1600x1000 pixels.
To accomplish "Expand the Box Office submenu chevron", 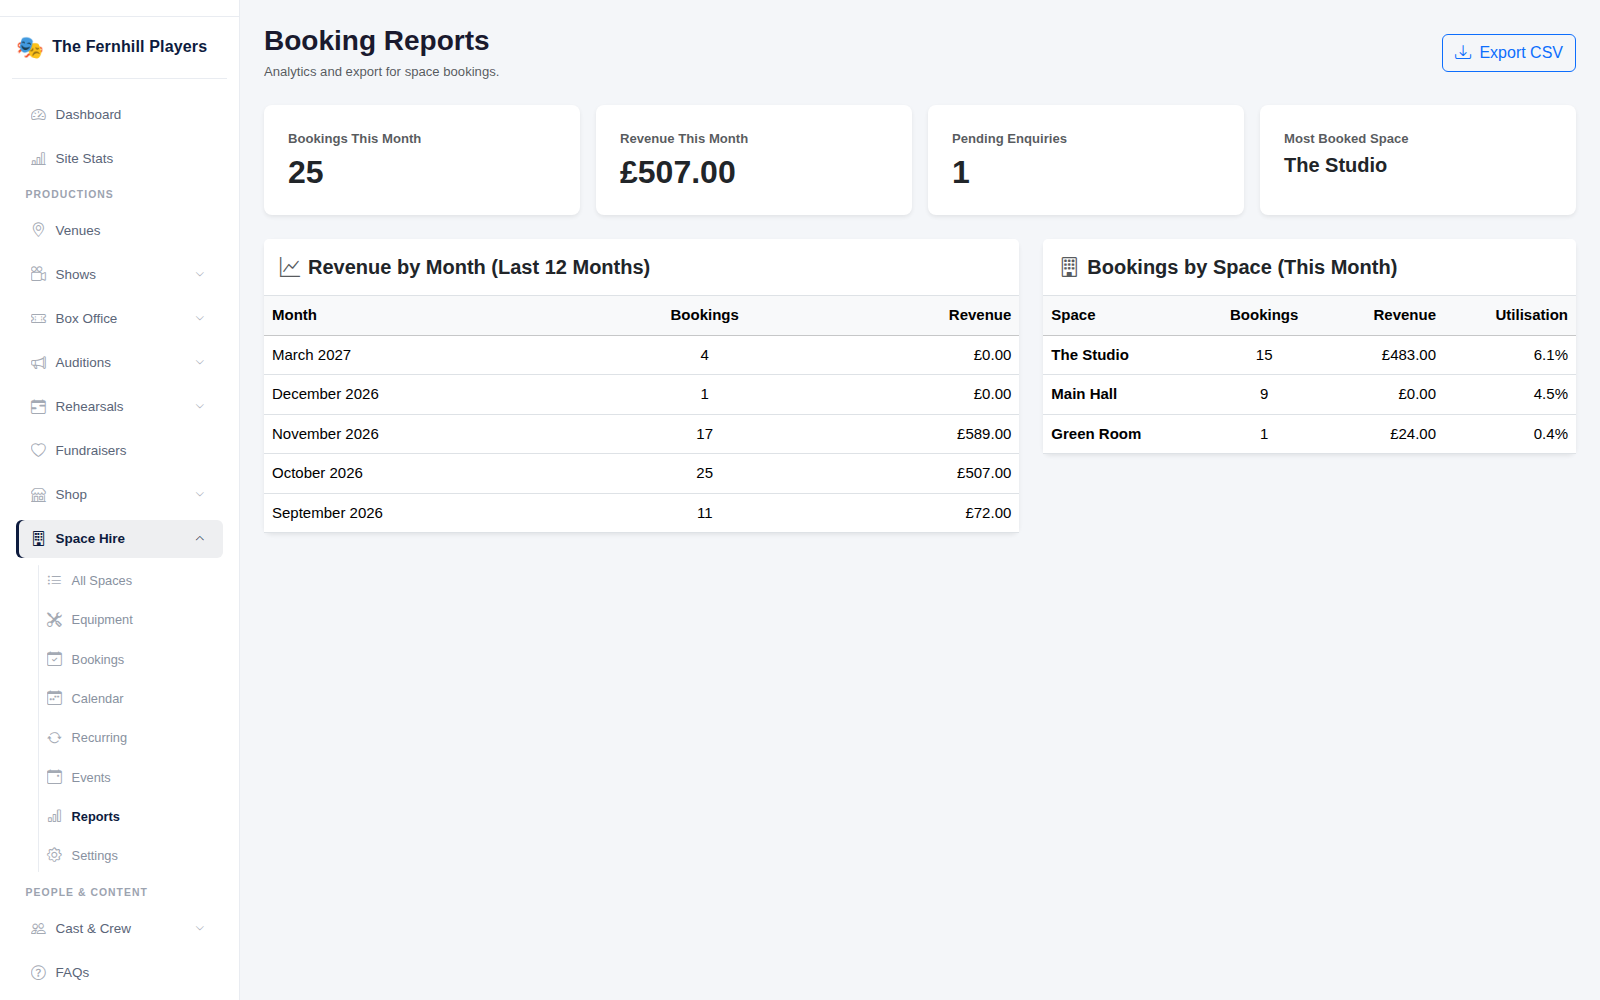I will point(200,319).
